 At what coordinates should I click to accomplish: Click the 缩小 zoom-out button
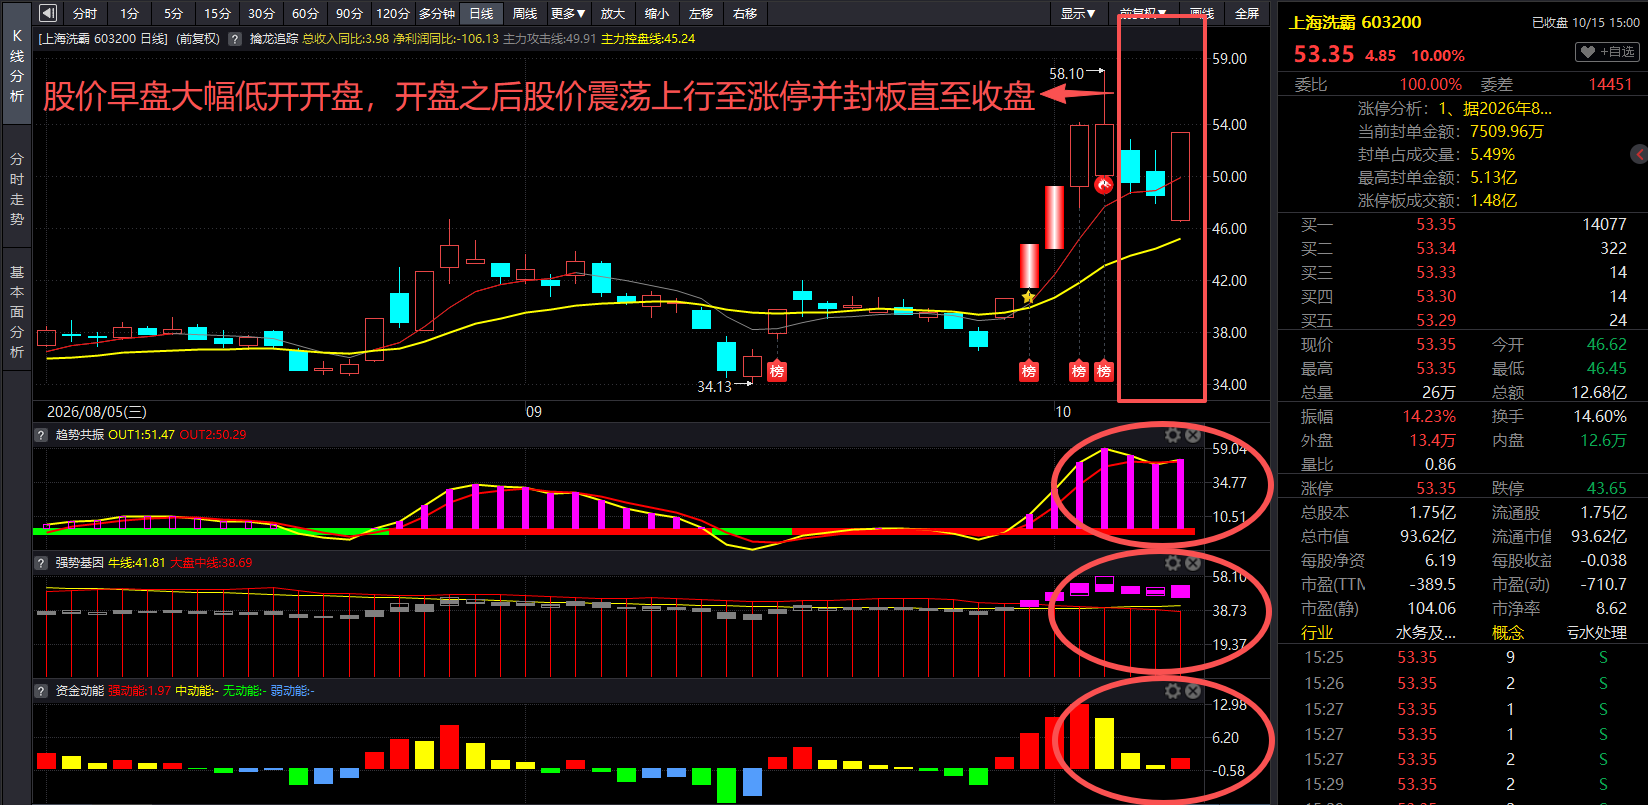pyautogui.click(x=657, y=13)
